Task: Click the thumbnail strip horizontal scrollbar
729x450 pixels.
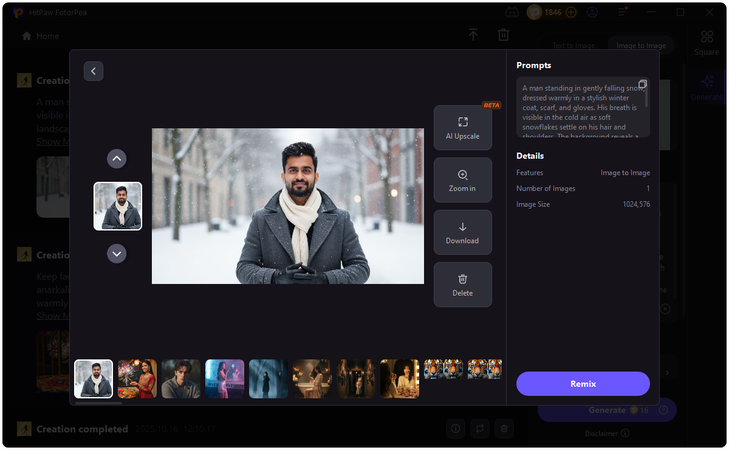Action: tap(98, 403)
